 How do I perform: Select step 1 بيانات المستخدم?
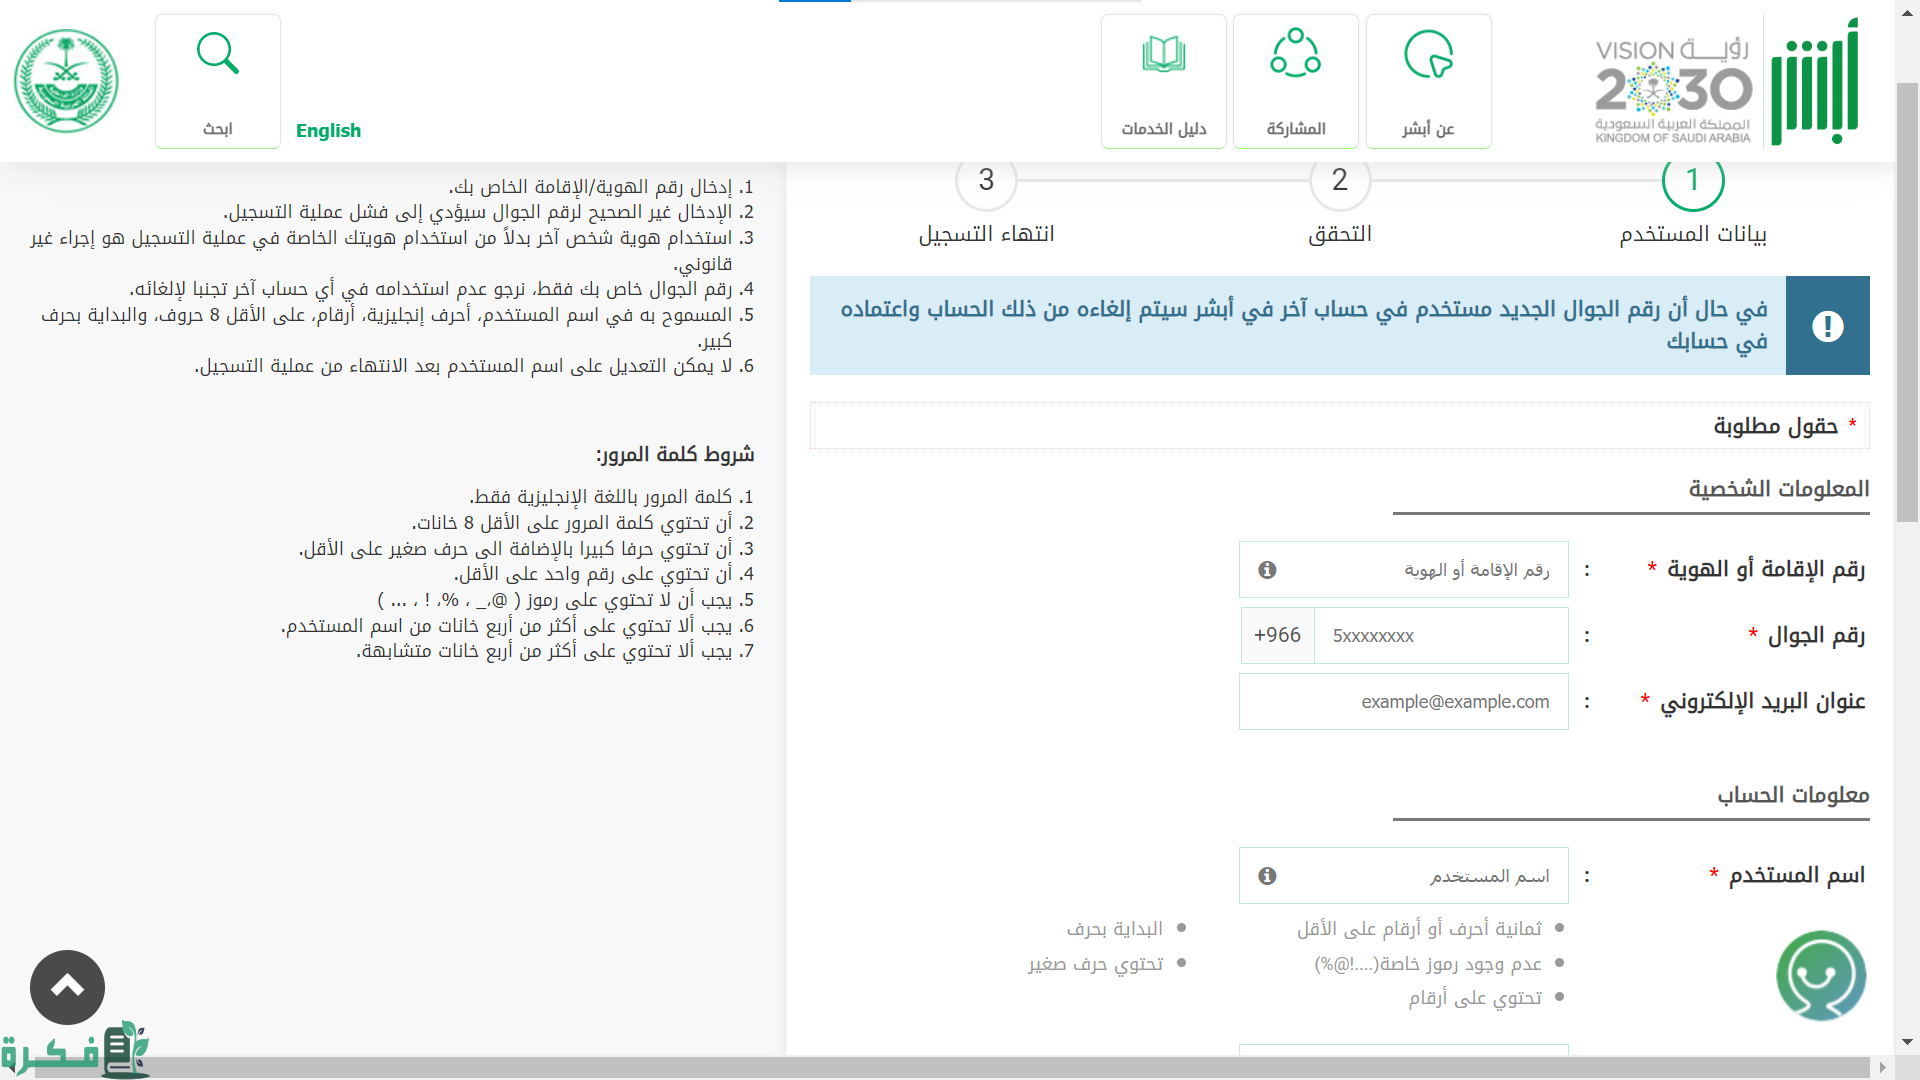coord(1693,181)
